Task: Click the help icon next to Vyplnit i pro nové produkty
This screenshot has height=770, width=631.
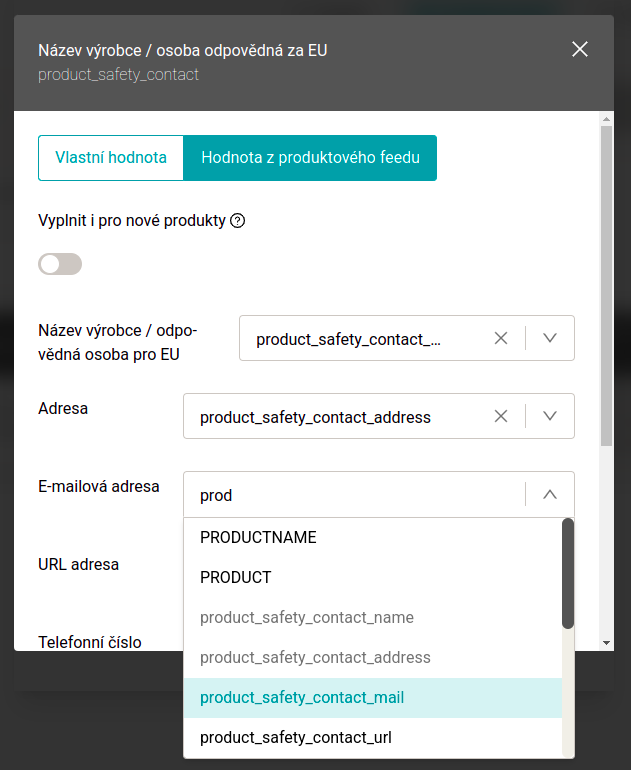Action: (x=238, y=221)
